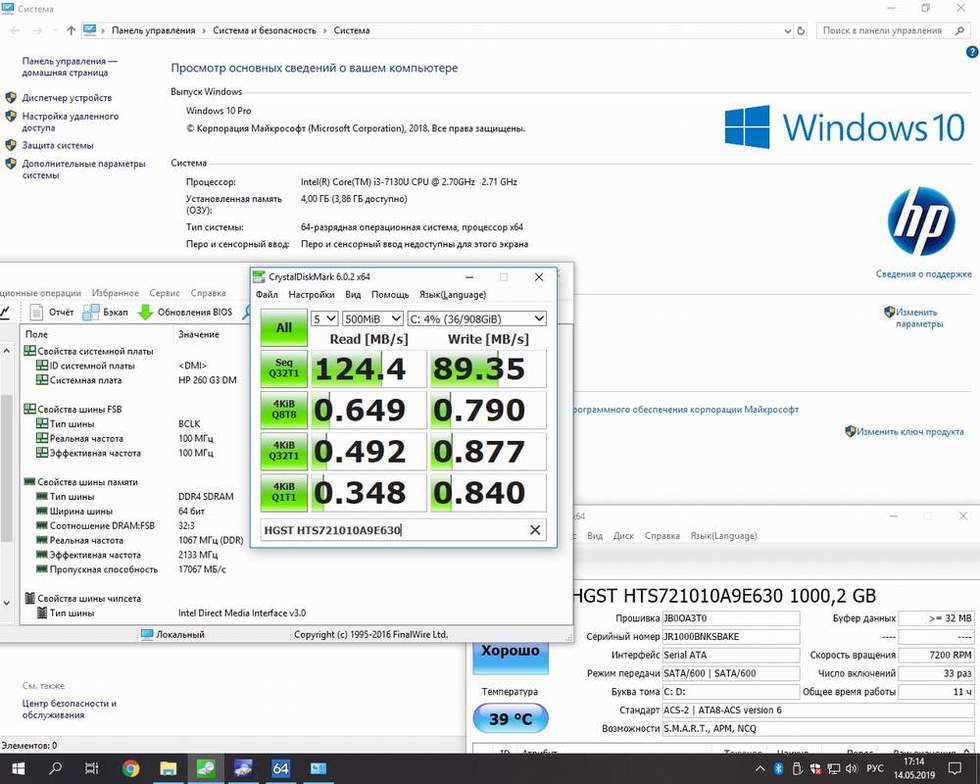
Task: Click the HGST HTS721010A9E630 comment field
Action: [x=392, y=530]
